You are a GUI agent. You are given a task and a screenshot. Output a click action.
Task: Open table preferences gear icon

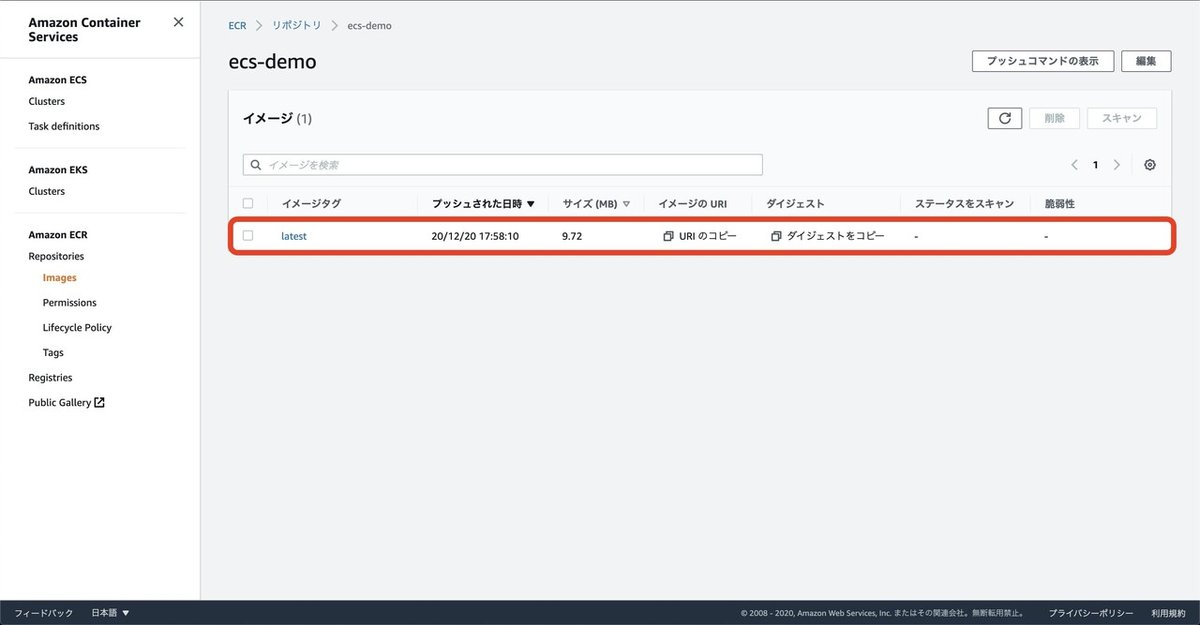point(1150,165)
